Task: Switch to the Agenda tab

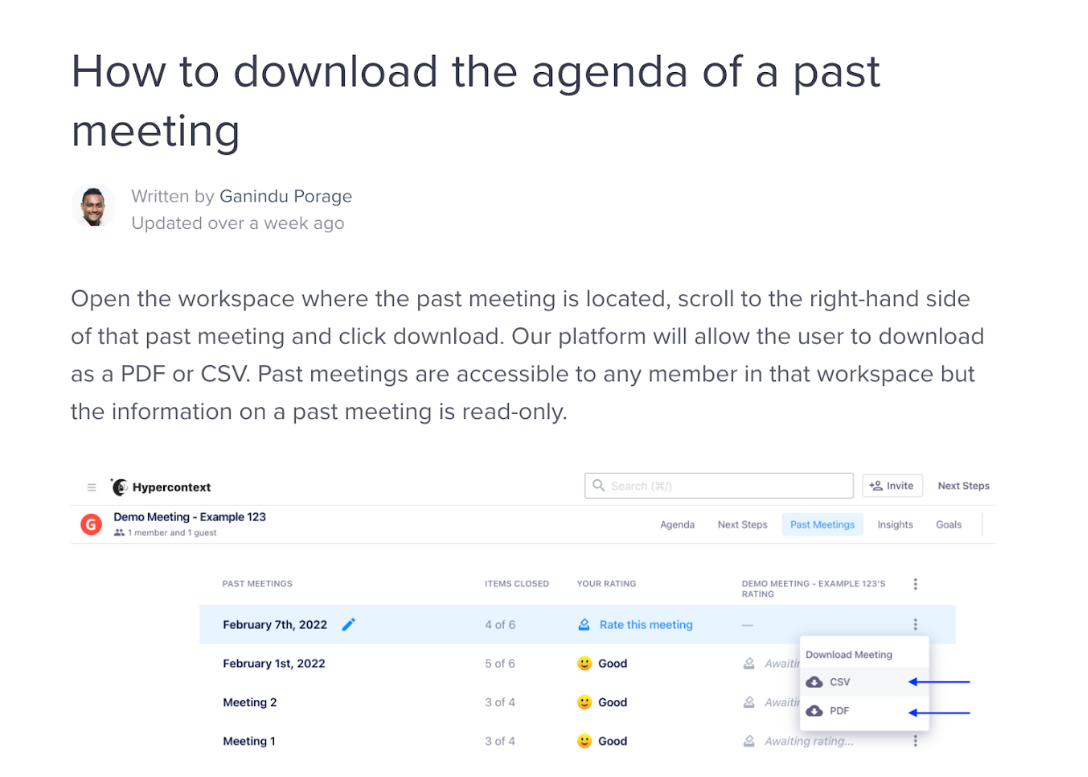Action: click(677, 524)
